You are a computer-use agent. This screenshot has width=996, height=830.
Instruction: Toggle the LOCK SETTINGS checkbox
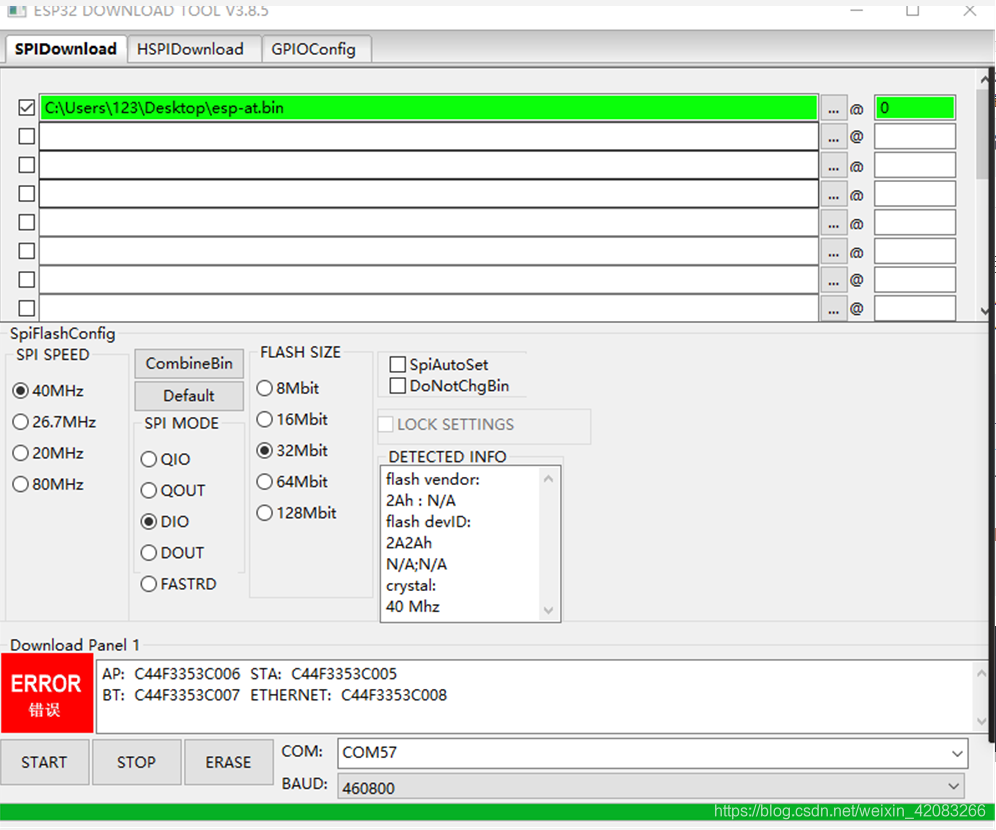[x=386, y=424]
